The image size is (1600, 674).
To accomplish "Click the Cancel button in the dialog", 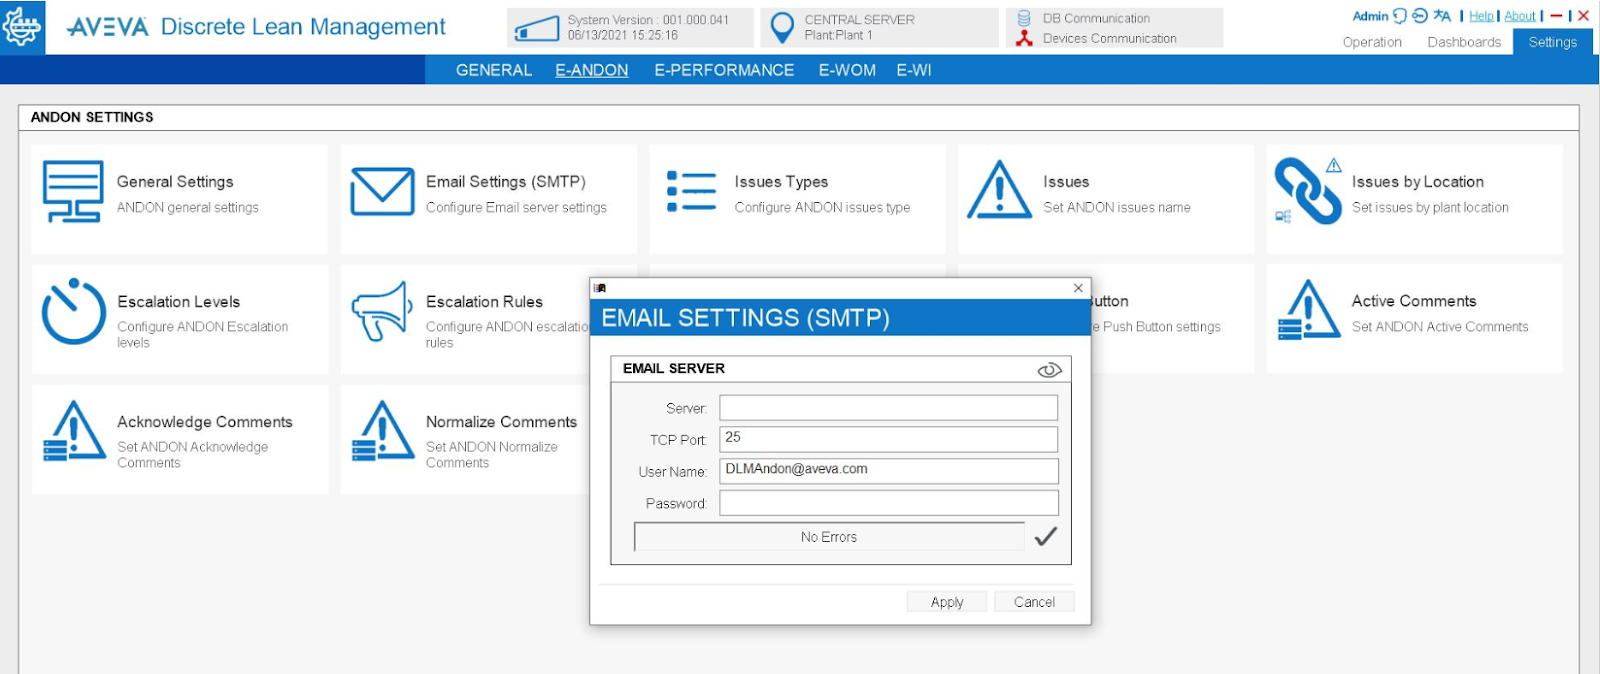I will [1034, 602].
